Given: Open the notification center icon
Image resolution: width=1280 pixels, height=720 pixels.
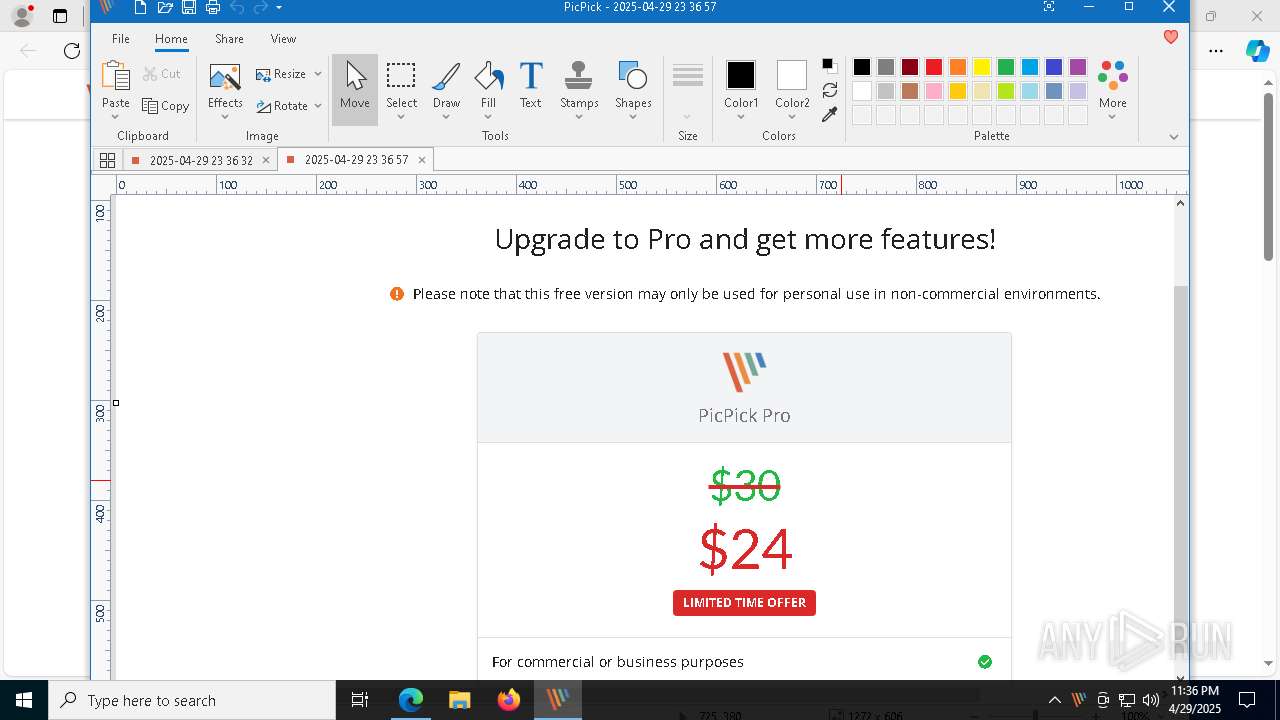Looking at the screenshot, I should coord(1247,700).
